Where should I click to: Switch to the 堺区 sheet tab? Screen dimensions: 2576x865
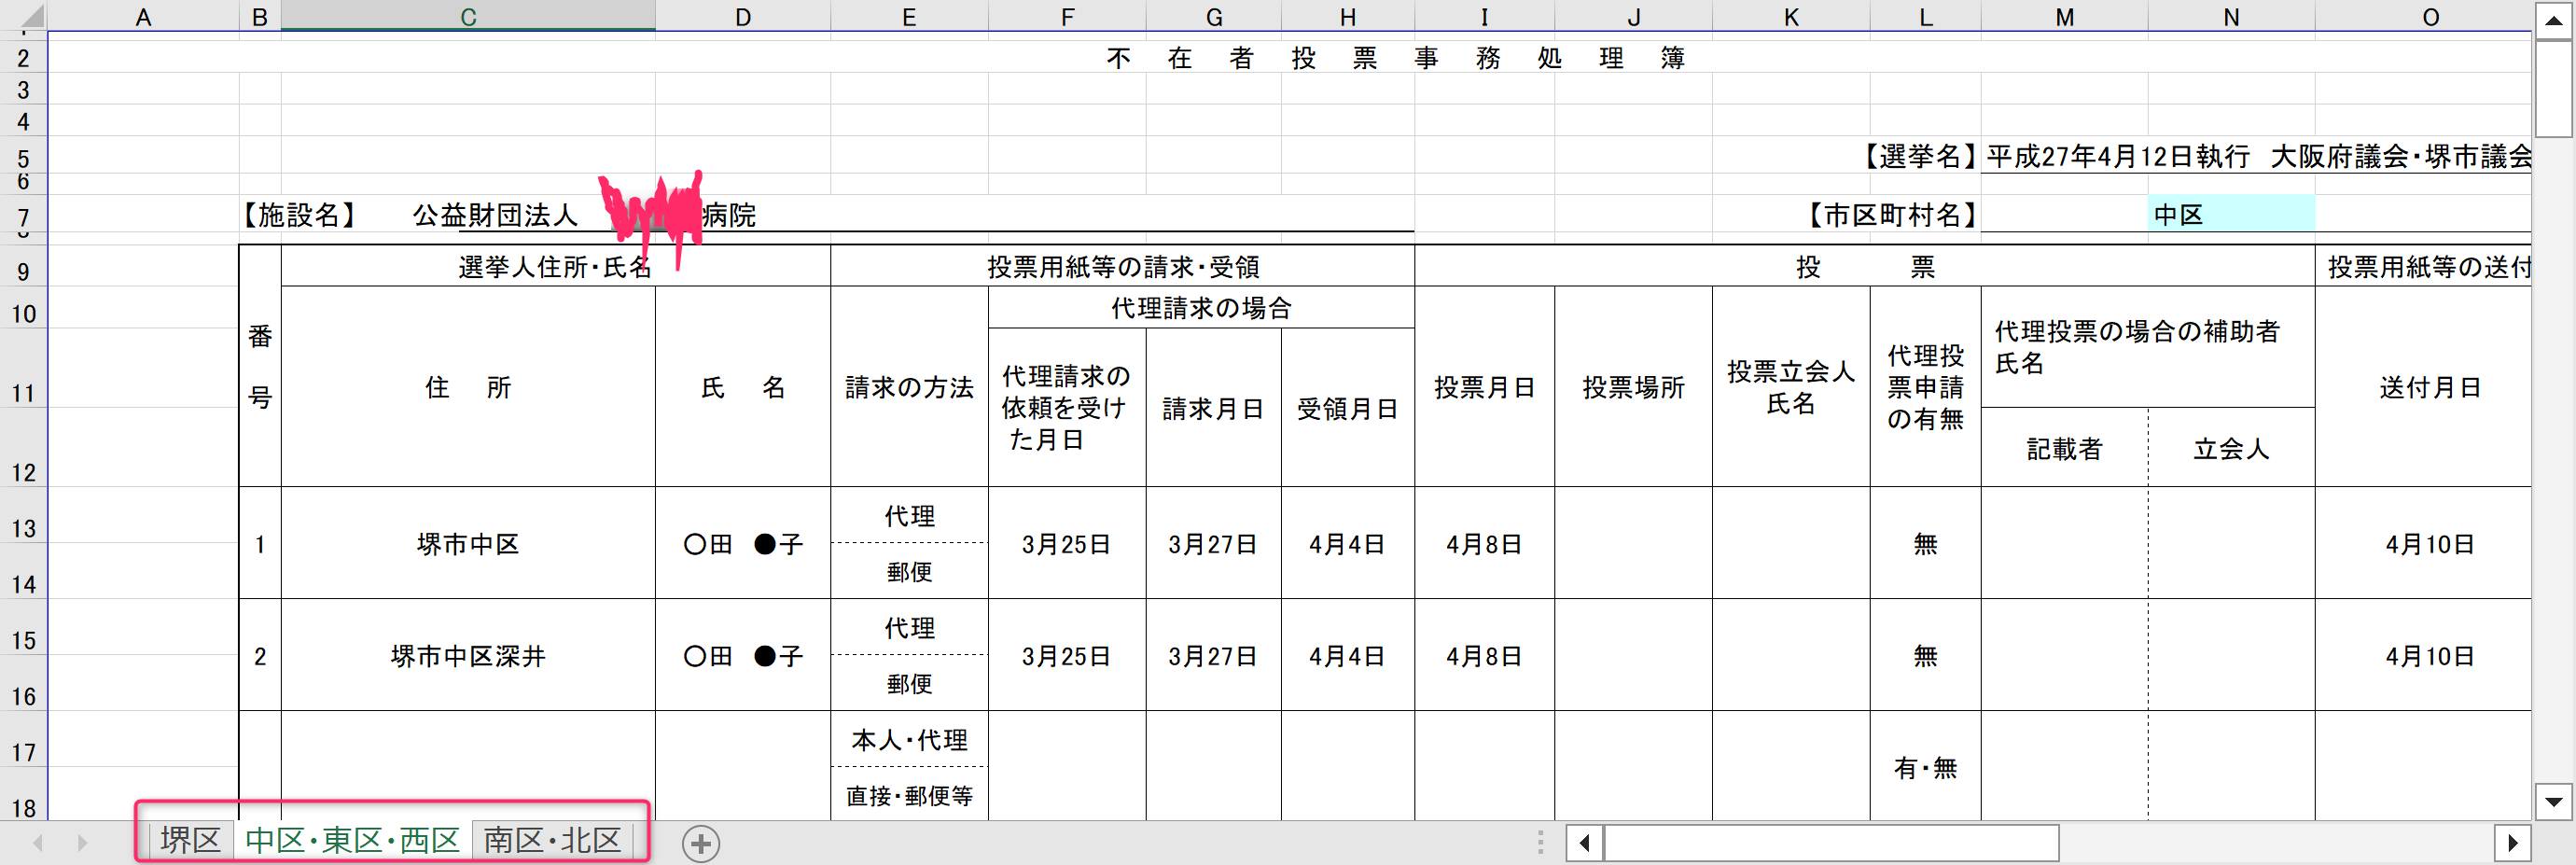(x=190, y=840)
